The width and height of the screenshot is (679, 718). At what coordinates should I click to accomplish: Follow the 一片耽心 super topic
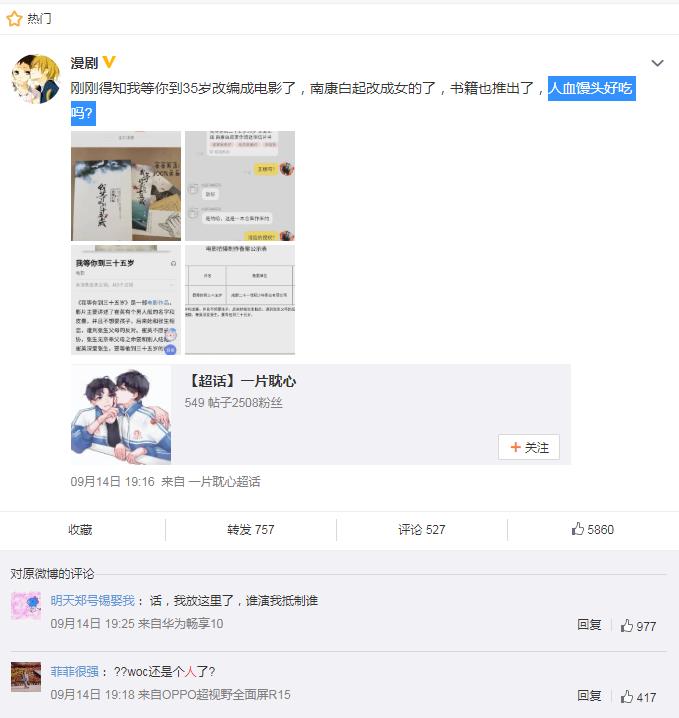click(529, 447)
